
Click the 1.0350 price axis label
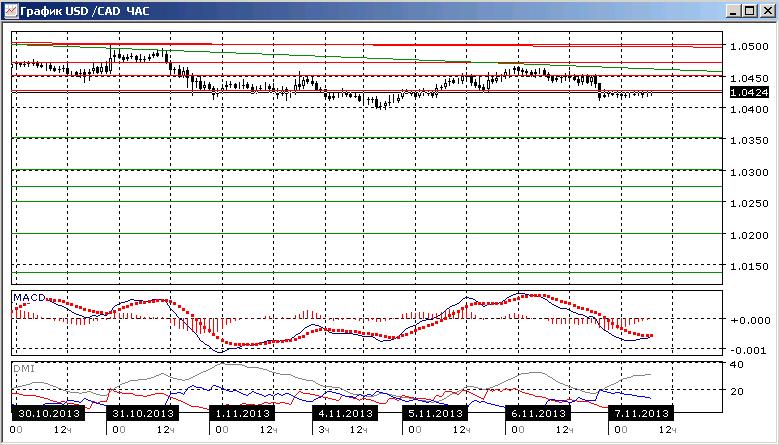click(749, 141)
